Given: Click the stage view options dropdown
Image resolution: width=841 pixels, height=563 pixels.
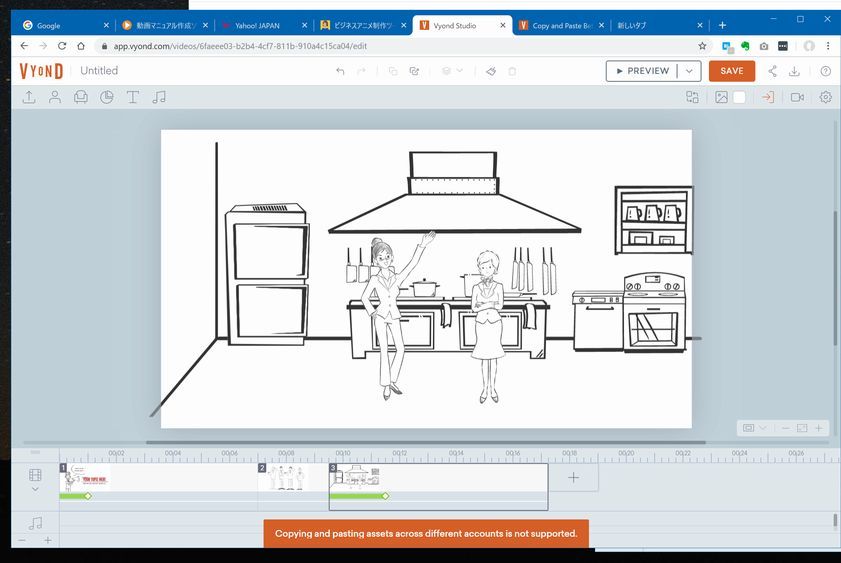Looking at the screenshot, I should tap(754, 428).
